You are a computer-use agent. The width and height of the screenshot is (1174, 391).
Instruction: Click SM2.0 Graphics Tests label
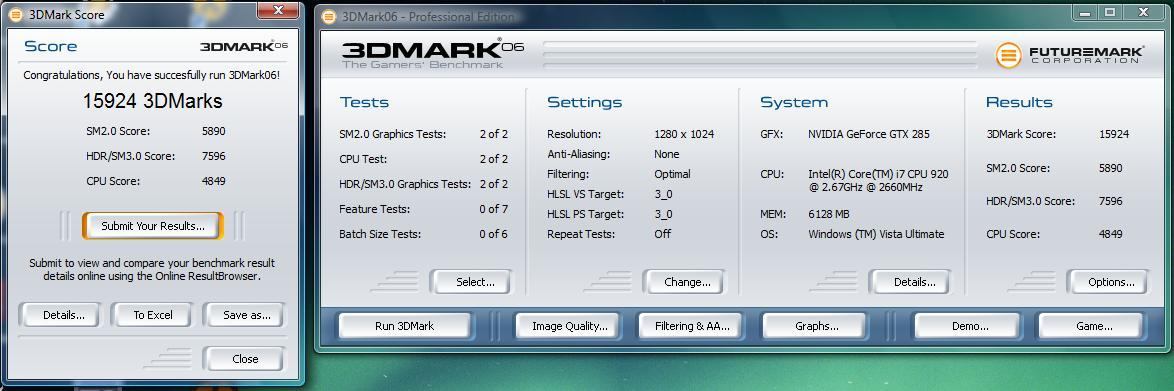(392, 134)
